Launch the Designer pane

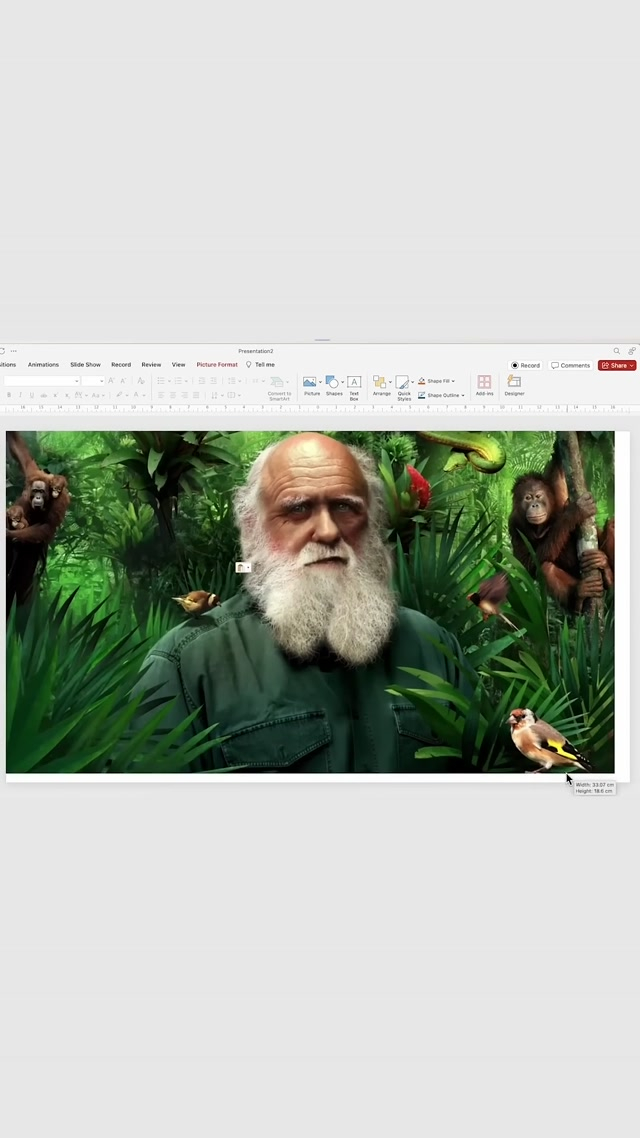point(514,385)
